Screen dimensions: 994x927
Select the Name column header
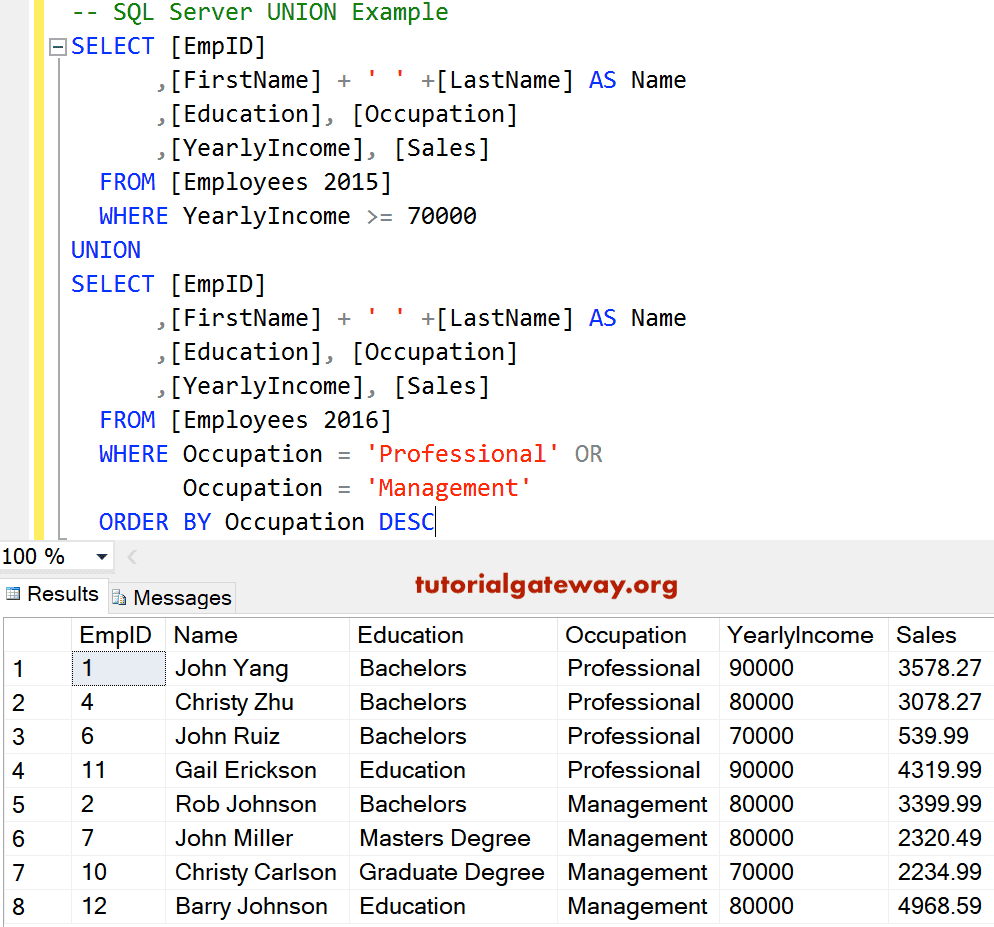coord(206,634)
